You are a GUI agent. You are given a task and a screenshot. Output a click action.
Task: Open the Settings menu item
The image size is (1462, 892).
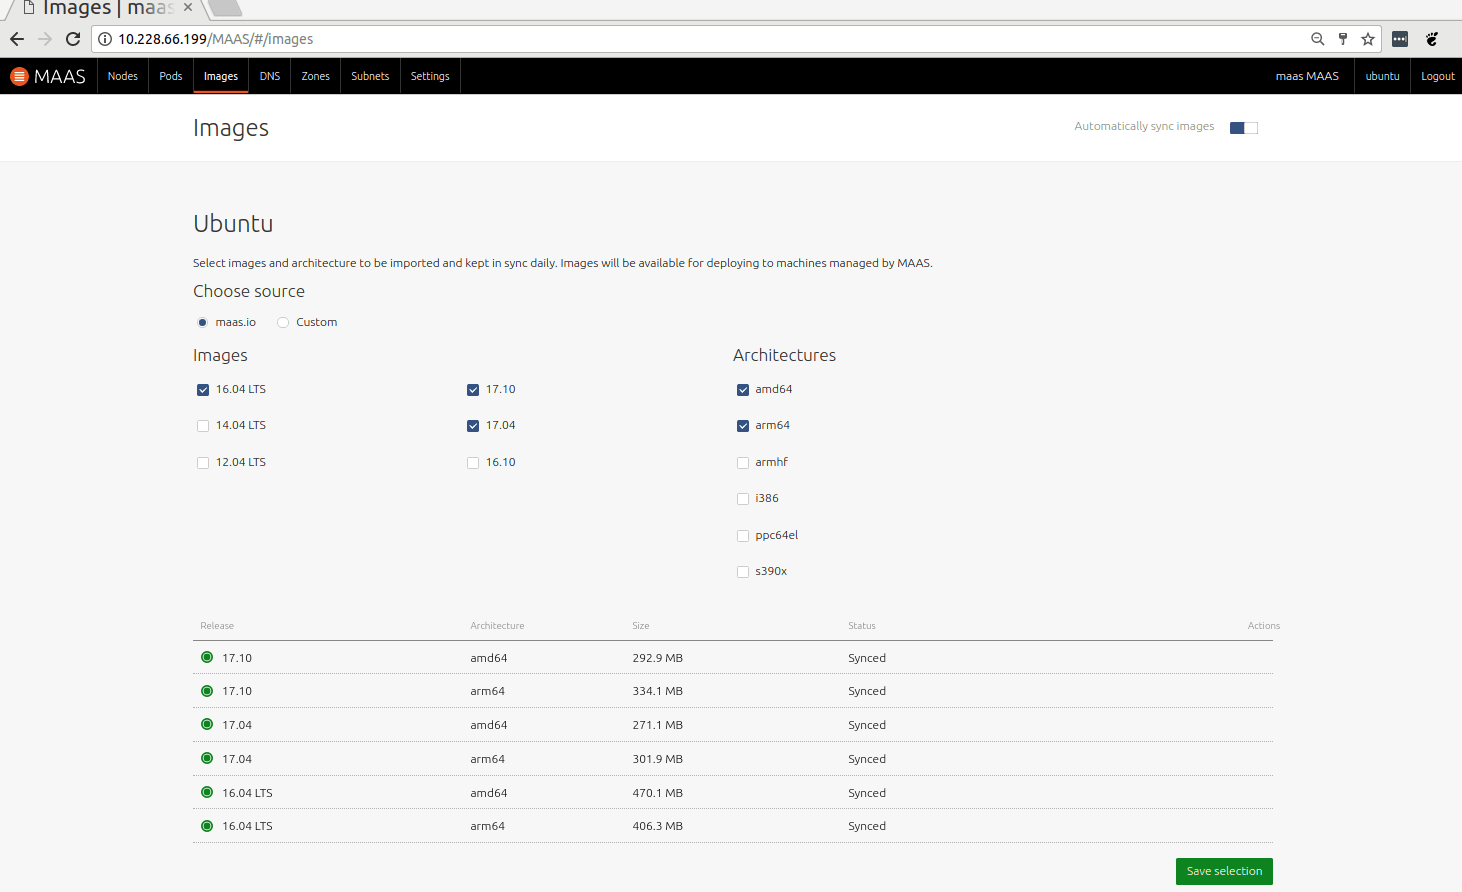pyautogui.click(x=430, y=76)
